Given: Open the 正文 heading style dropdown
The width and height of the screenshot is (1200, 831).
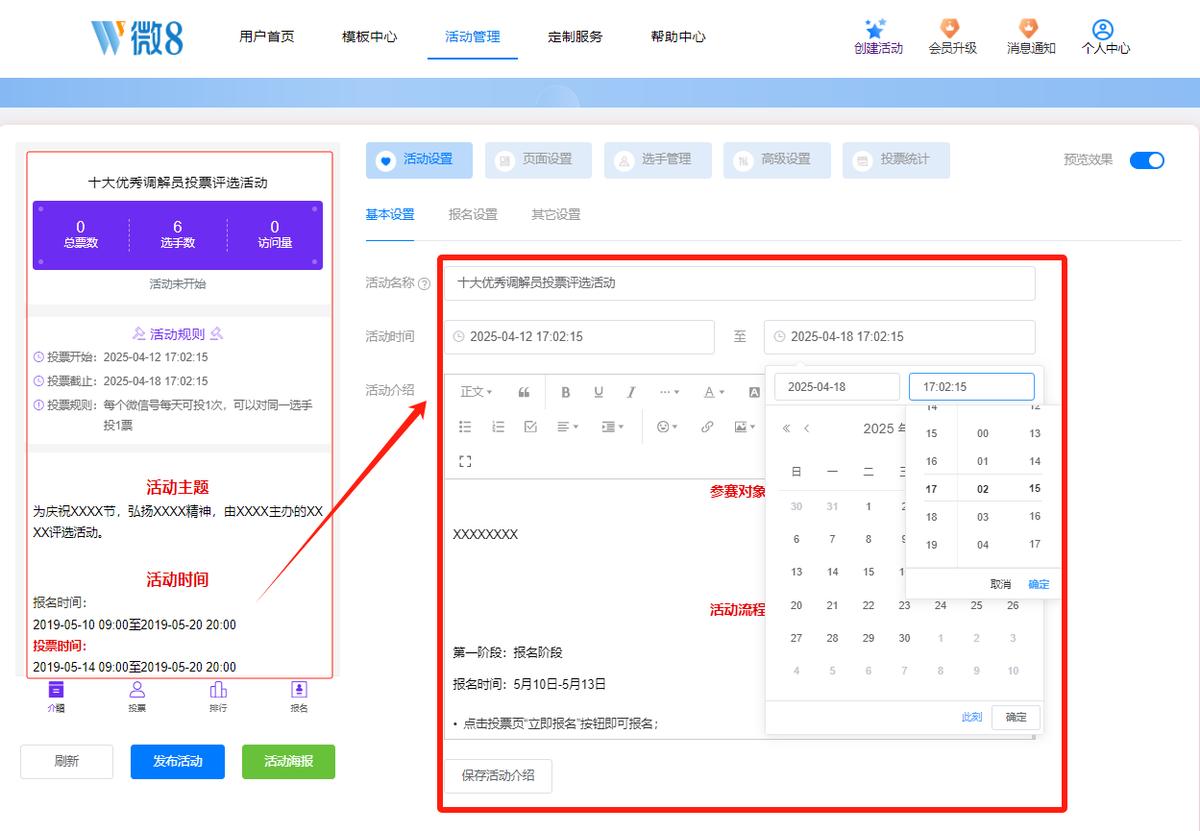Looking at the screenshot, I should (476, 392).
